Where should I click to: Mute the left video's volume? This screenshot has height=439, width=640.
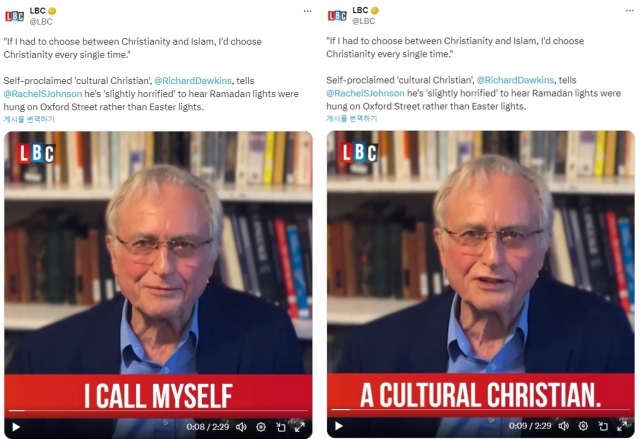241,427
